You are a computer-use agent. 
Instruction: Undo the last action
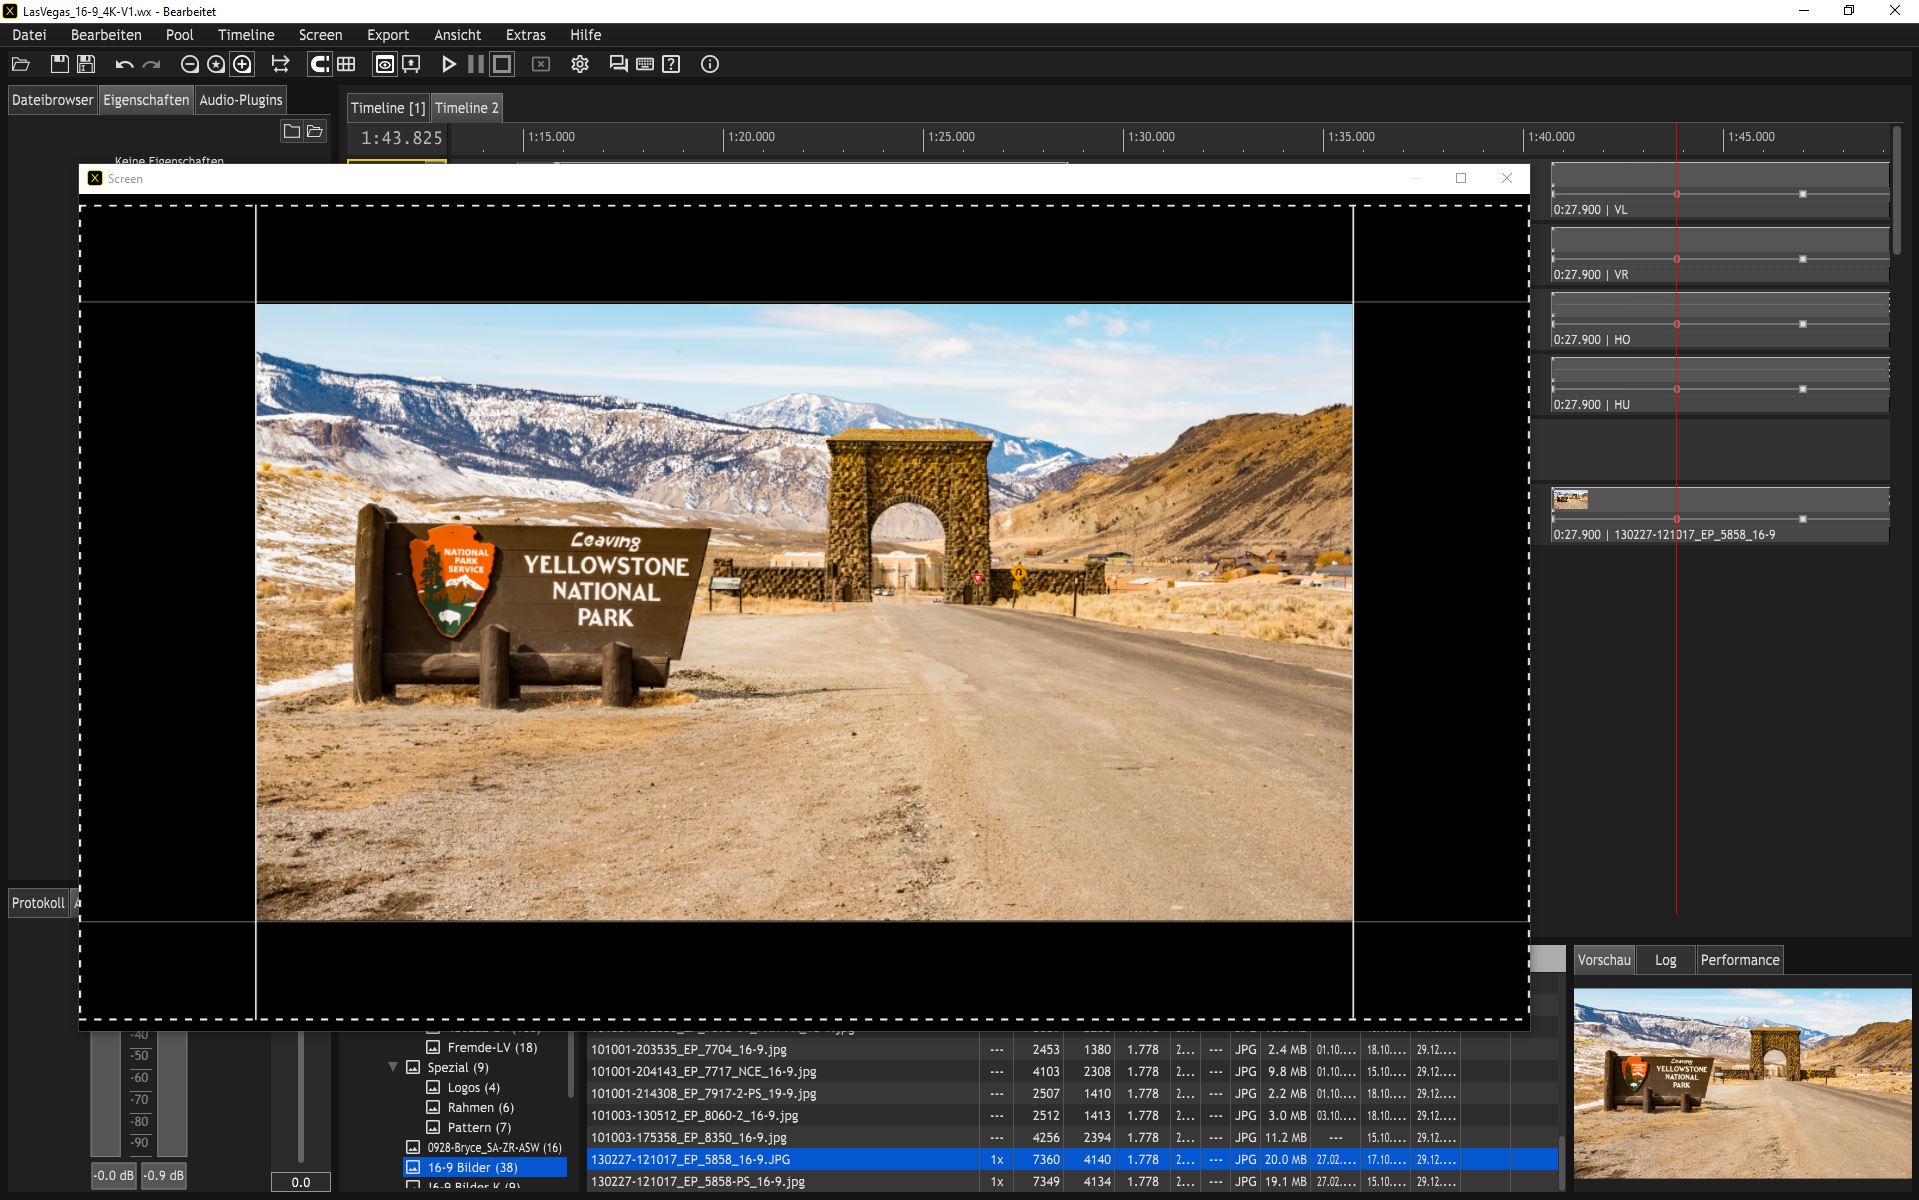tap(124, 64)
